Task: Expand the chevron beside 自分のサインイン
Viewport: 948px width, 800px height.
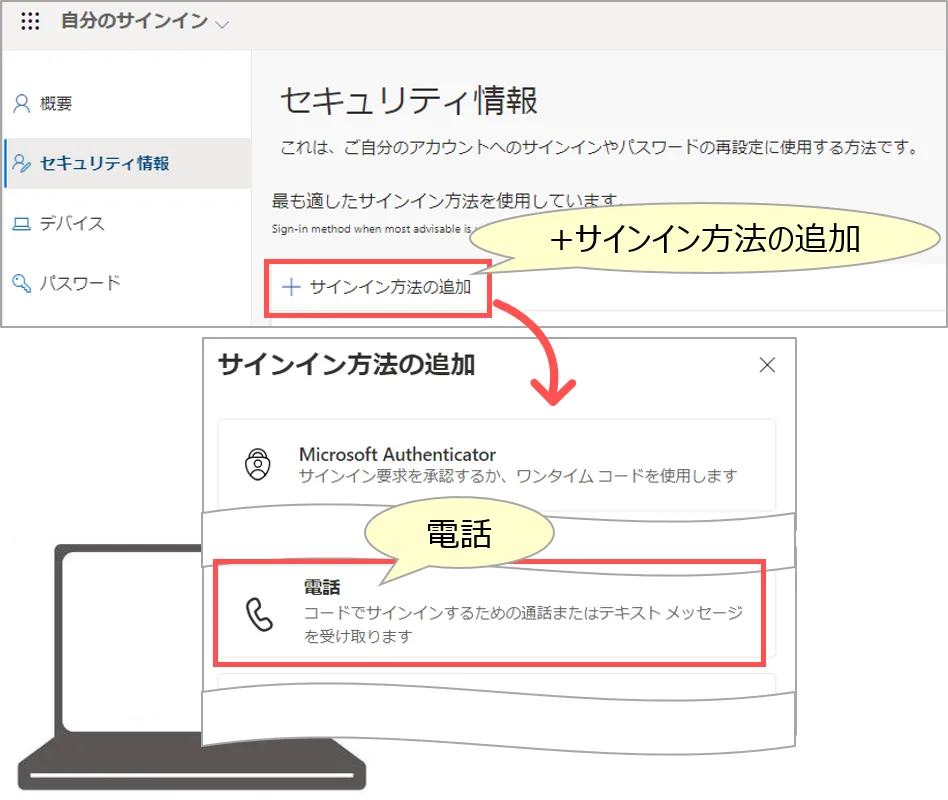Action: tap(222, 24)
